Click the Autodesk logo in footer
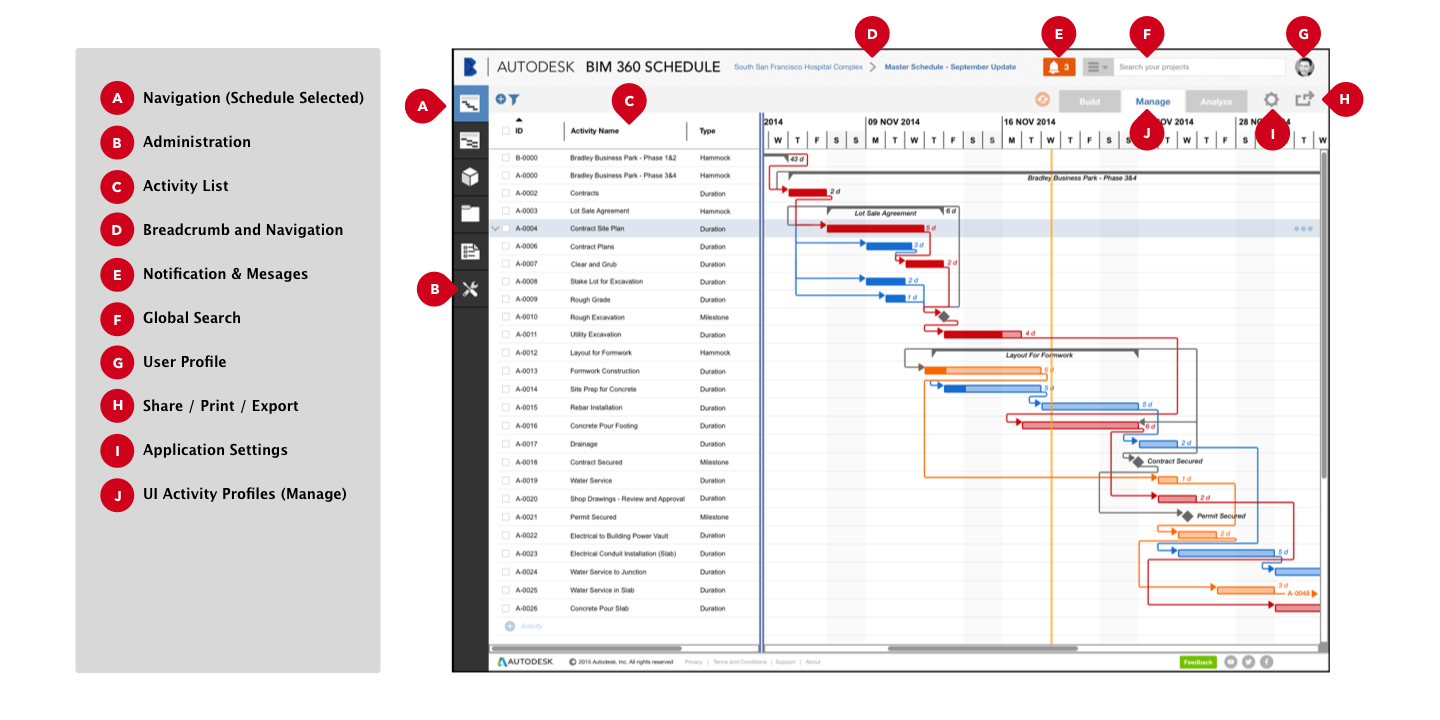 (525, 661)
